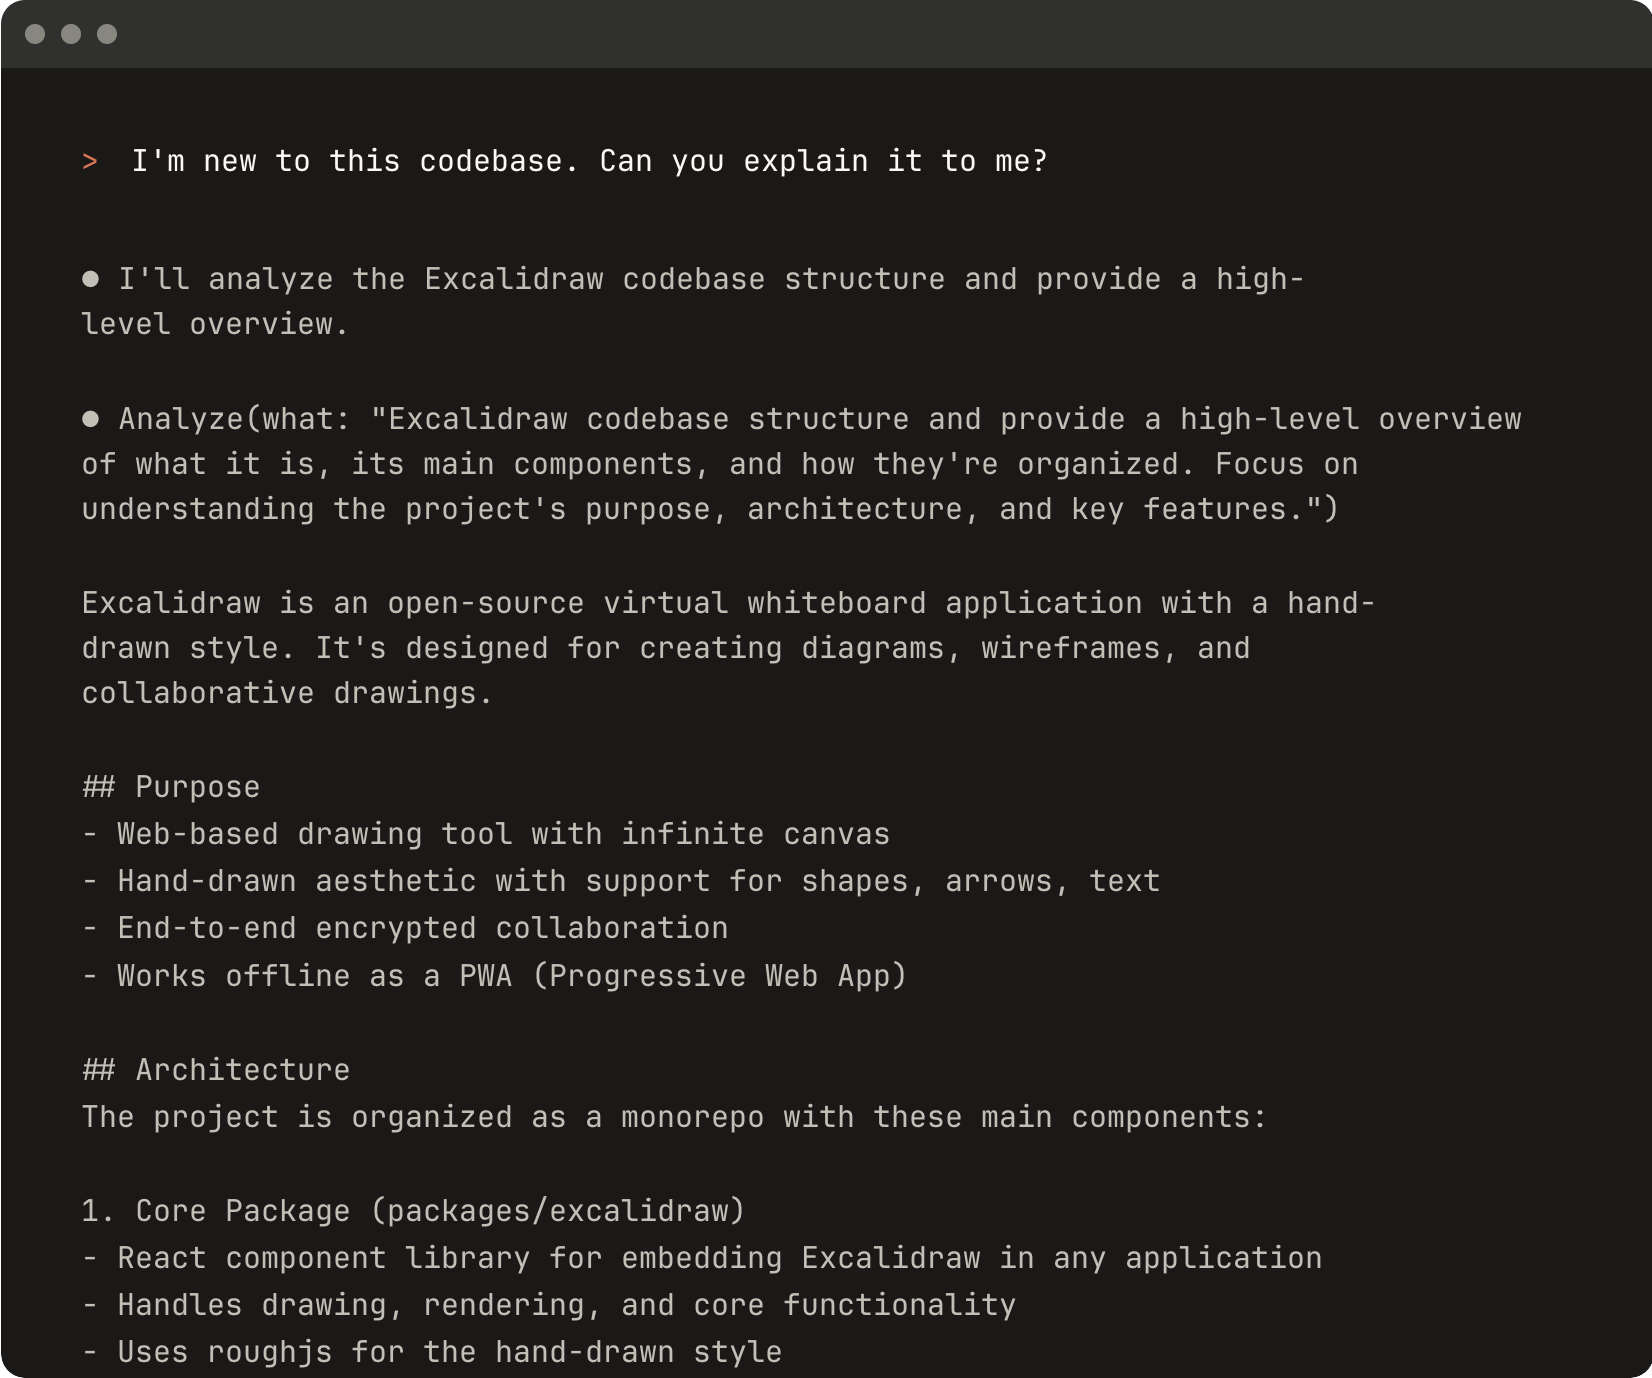Click the bullet before "I'll analyze"
This screenshot has width=1652, height=1378.
coord(90,279)
